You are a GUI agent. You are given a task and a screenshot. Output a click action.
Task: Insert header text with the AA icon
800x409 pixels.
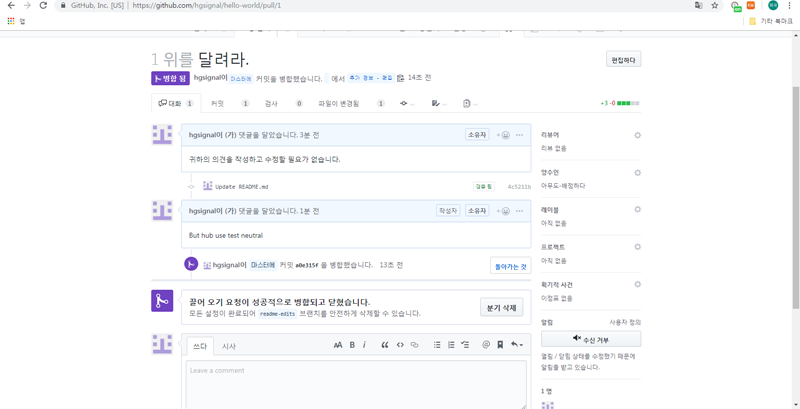coord(338,345)
